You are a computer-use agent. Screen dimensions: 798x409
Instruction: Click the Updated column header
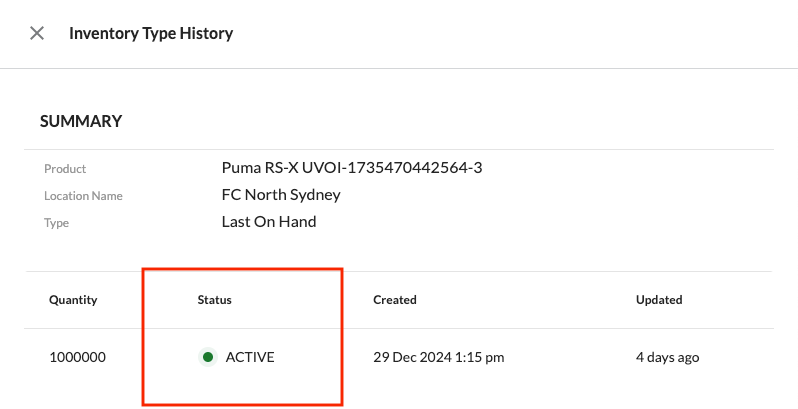[x=659, y=299]
